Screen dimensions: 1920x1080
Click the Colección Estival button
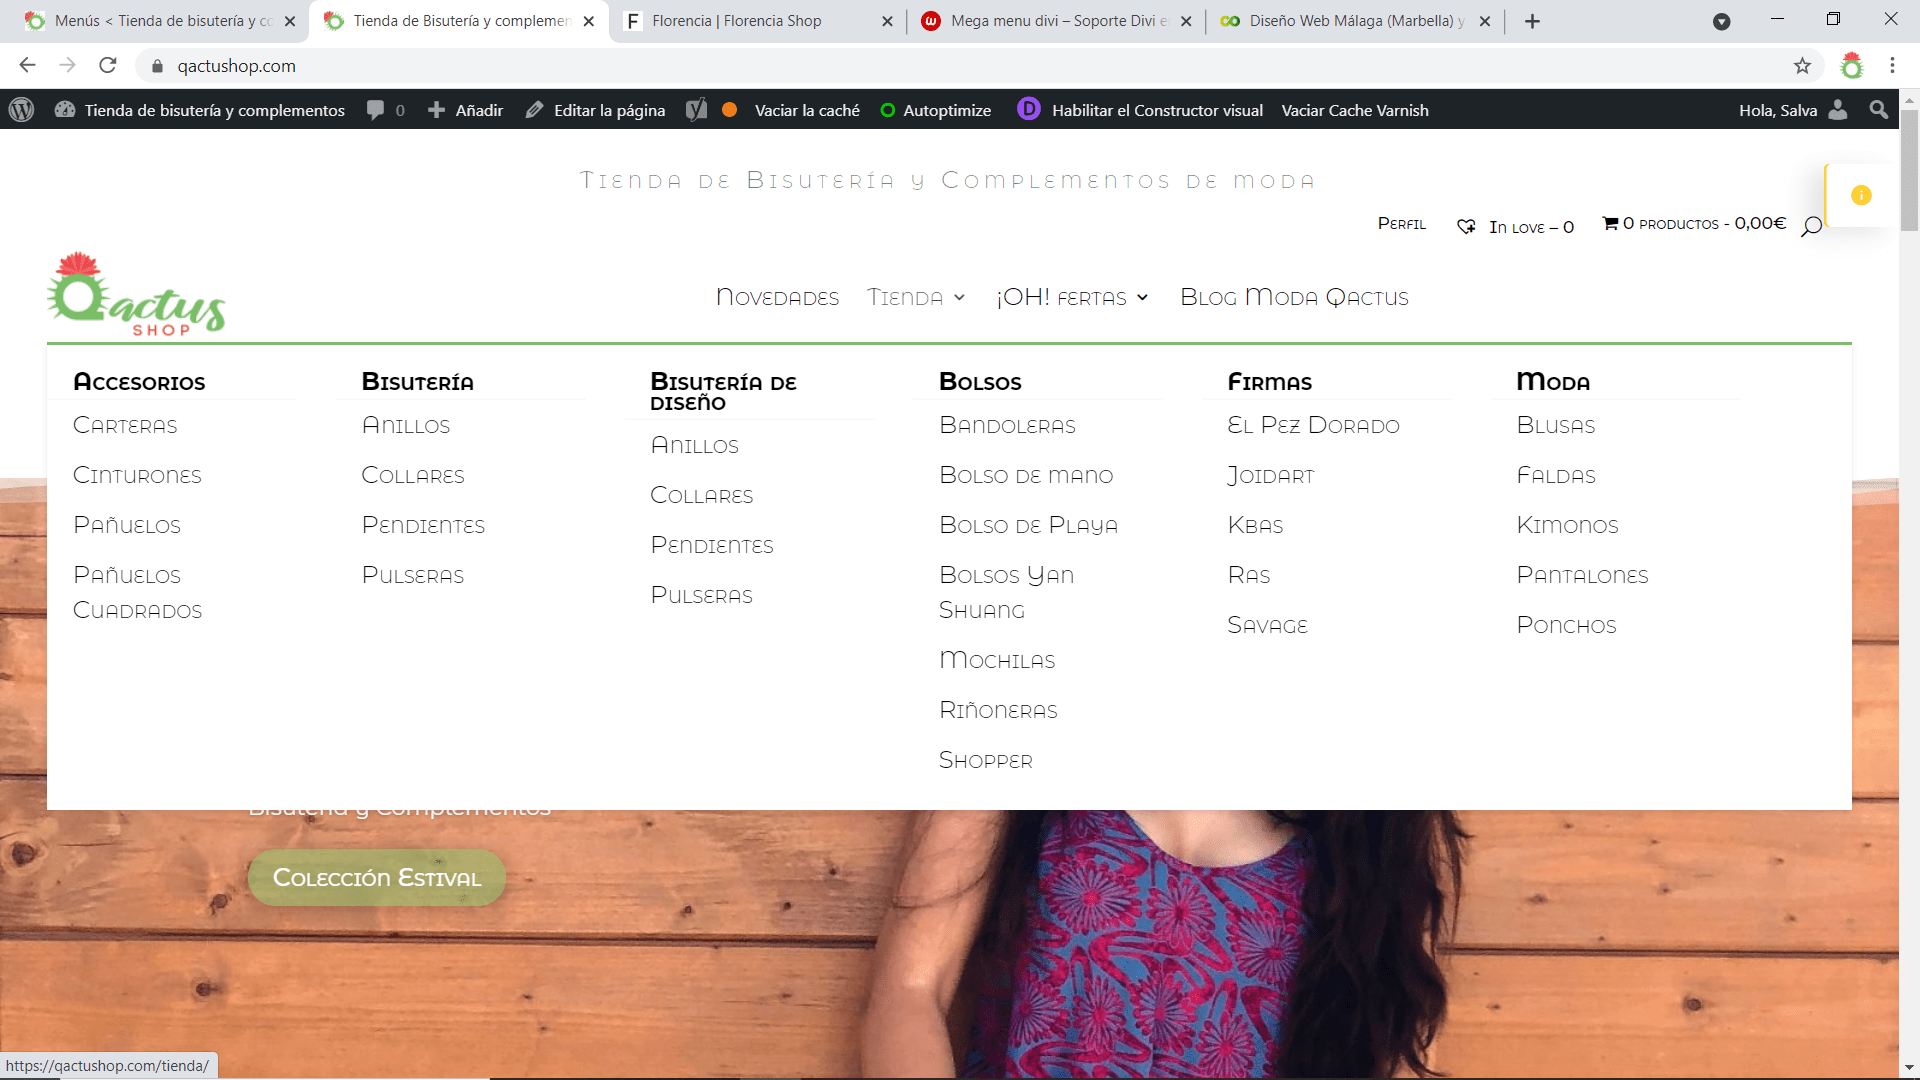377,878
